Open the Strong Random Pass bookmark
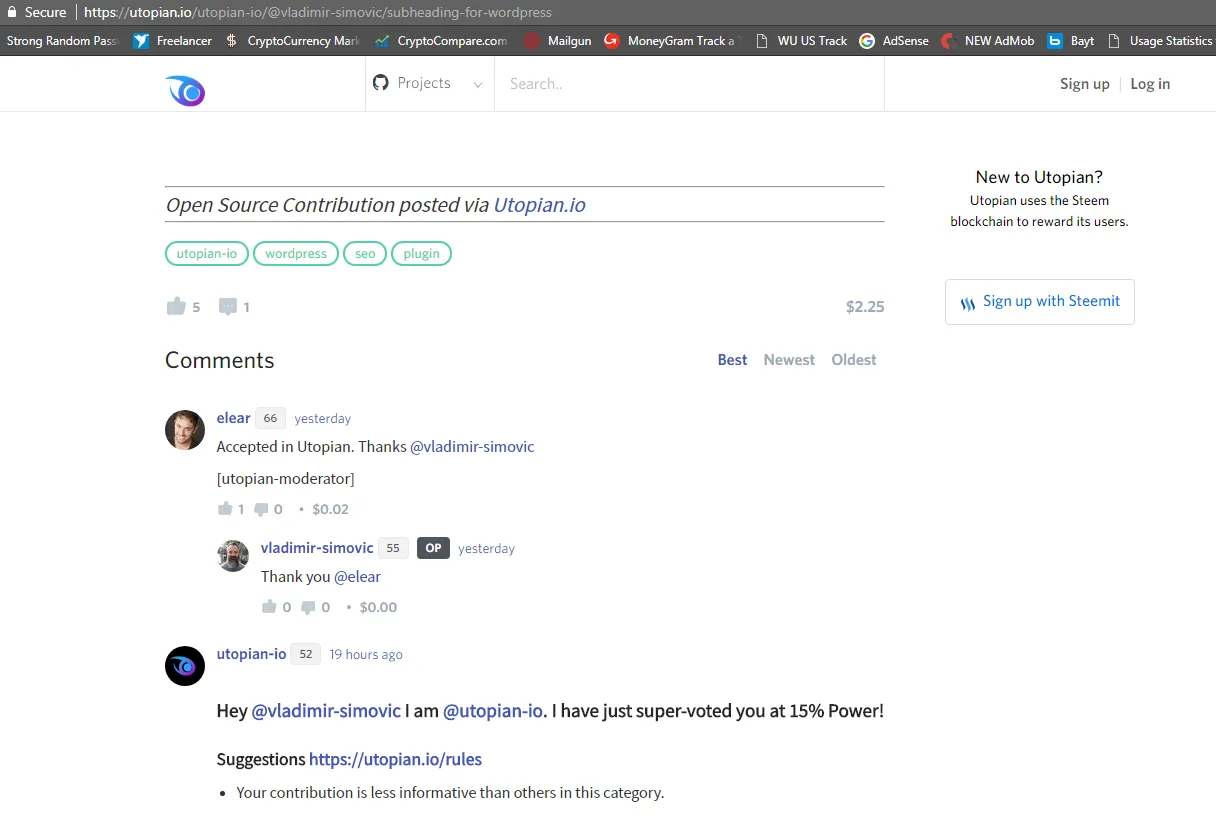Image resolution: width=1216 pixels, height=819 pixels. (x=62, y=41)
